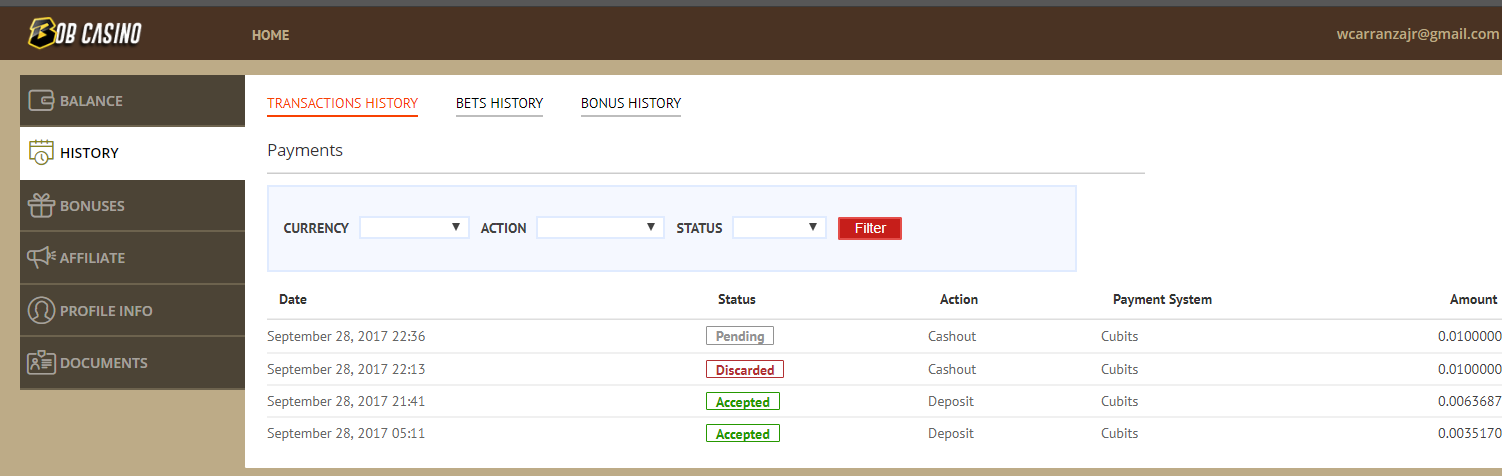Click the ID card Documents icon
The height and width of the screenshot is (476, 1502).
click(41, 362)
